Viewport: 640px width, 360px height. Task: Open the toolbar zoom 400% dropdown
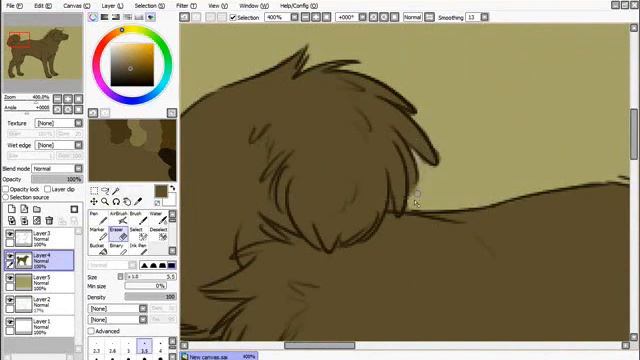294,17
